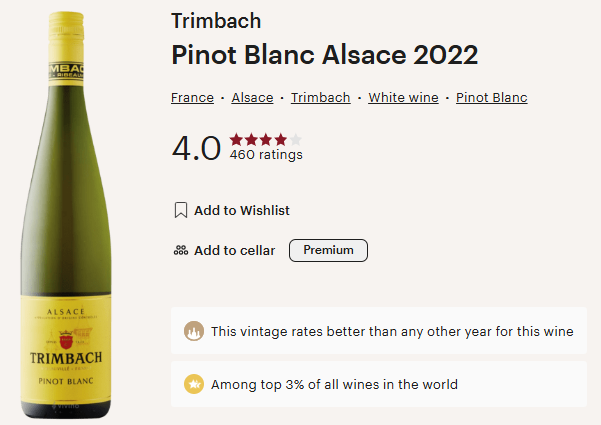This screenshot has width=601, height=425.
Task: Click the third red rating star
Action: [265, 139]
